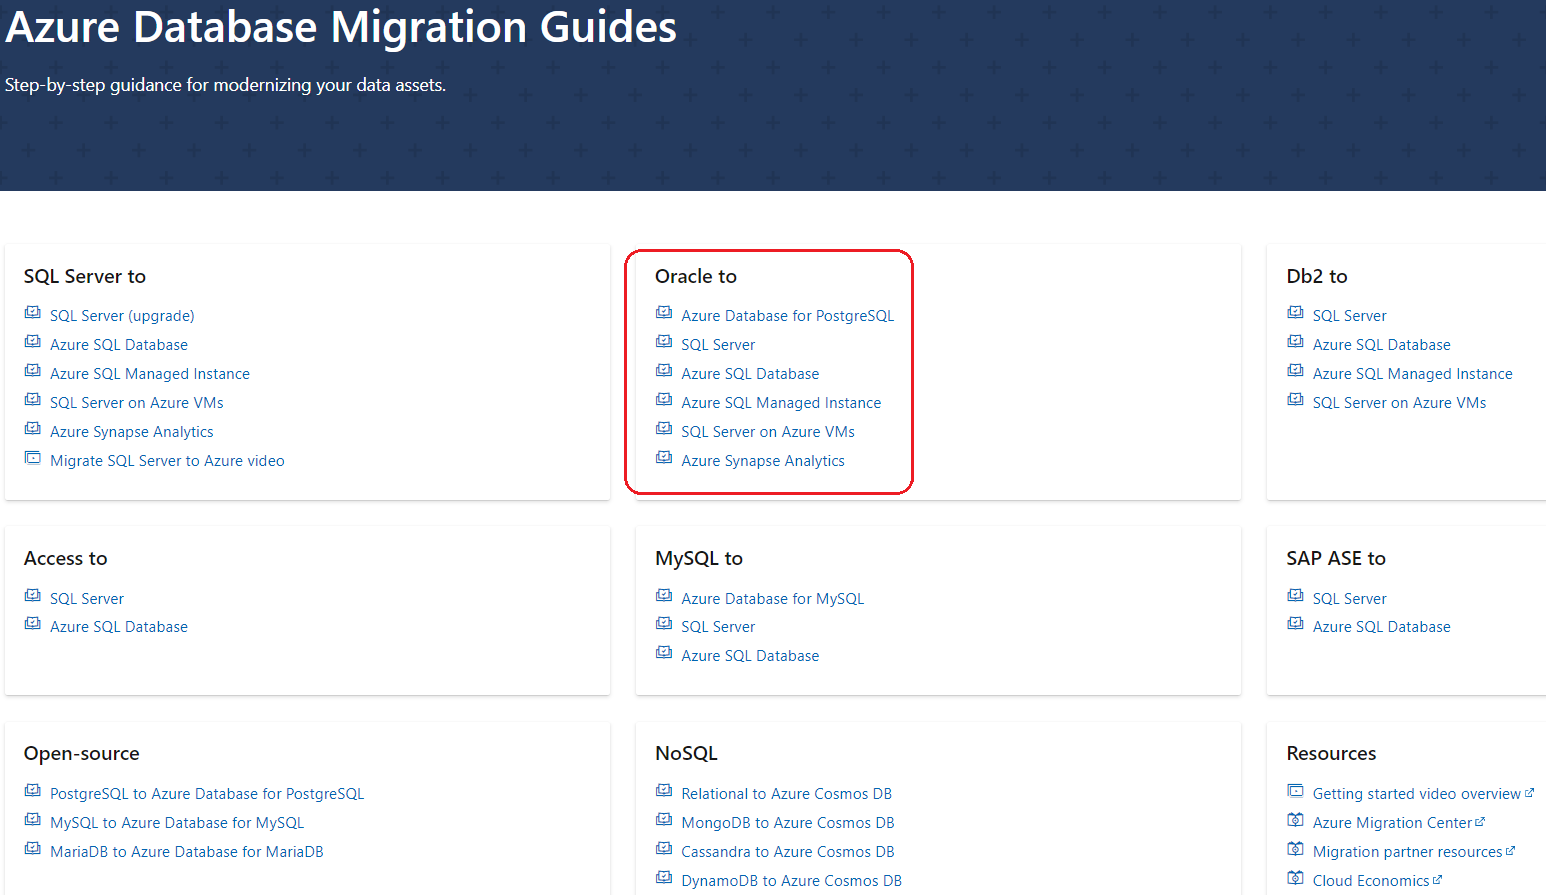
Task: Open SQL Server under MySQL to
Action: pyautogui.click(x=718, y=627)
